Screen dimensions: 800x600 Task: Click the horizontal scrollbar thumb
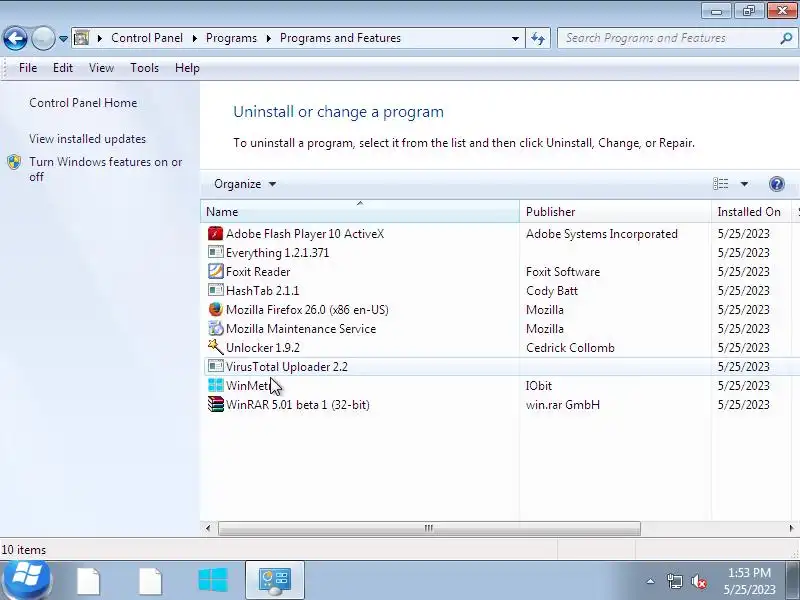point(429,528)
